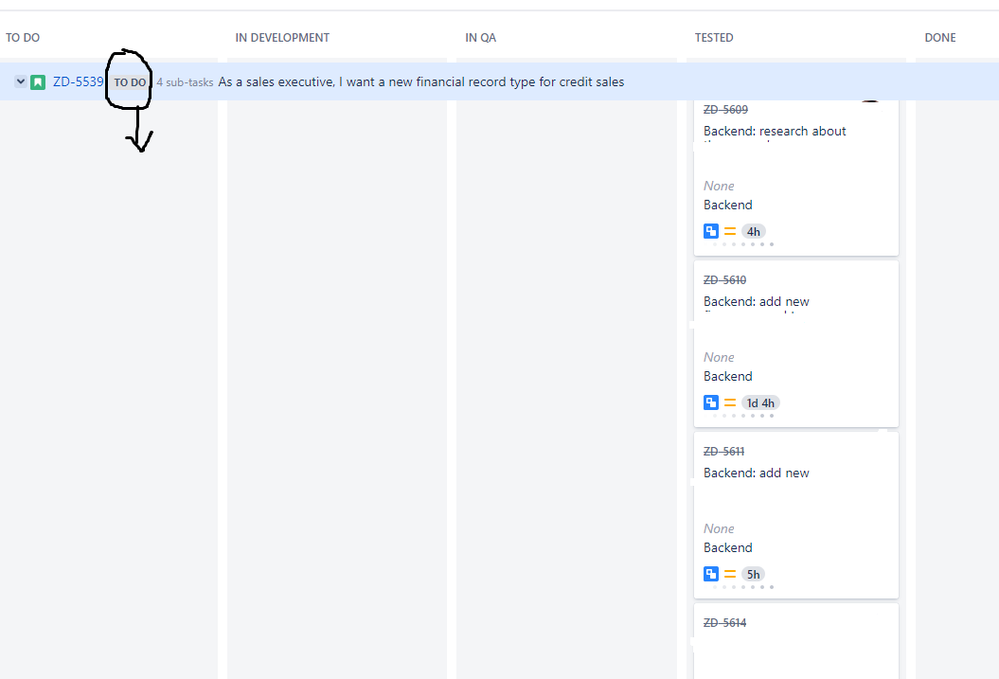Viewport: 999px width, 679px height.
Task: Click the 5h estimate badge
Action: 753,574
